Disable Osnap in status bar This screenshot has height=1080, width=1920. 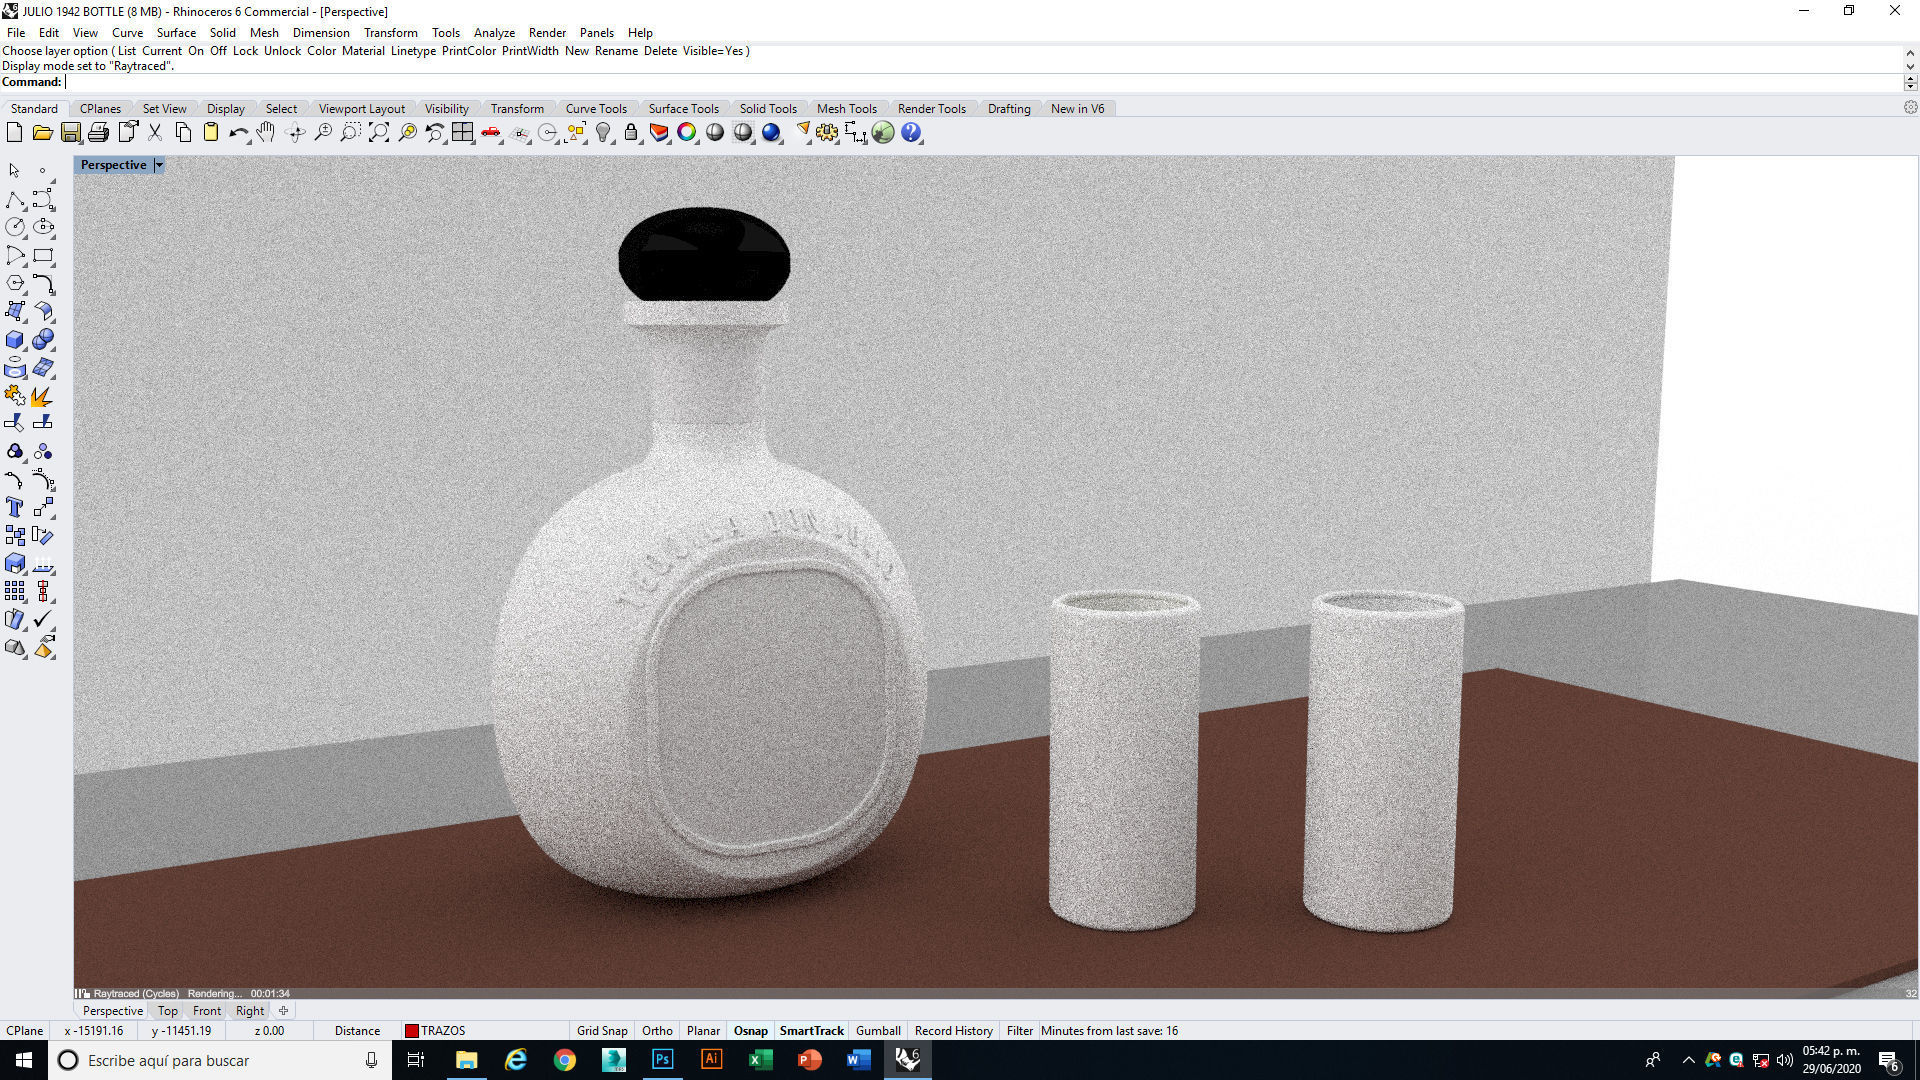(x=750, y=1031)
